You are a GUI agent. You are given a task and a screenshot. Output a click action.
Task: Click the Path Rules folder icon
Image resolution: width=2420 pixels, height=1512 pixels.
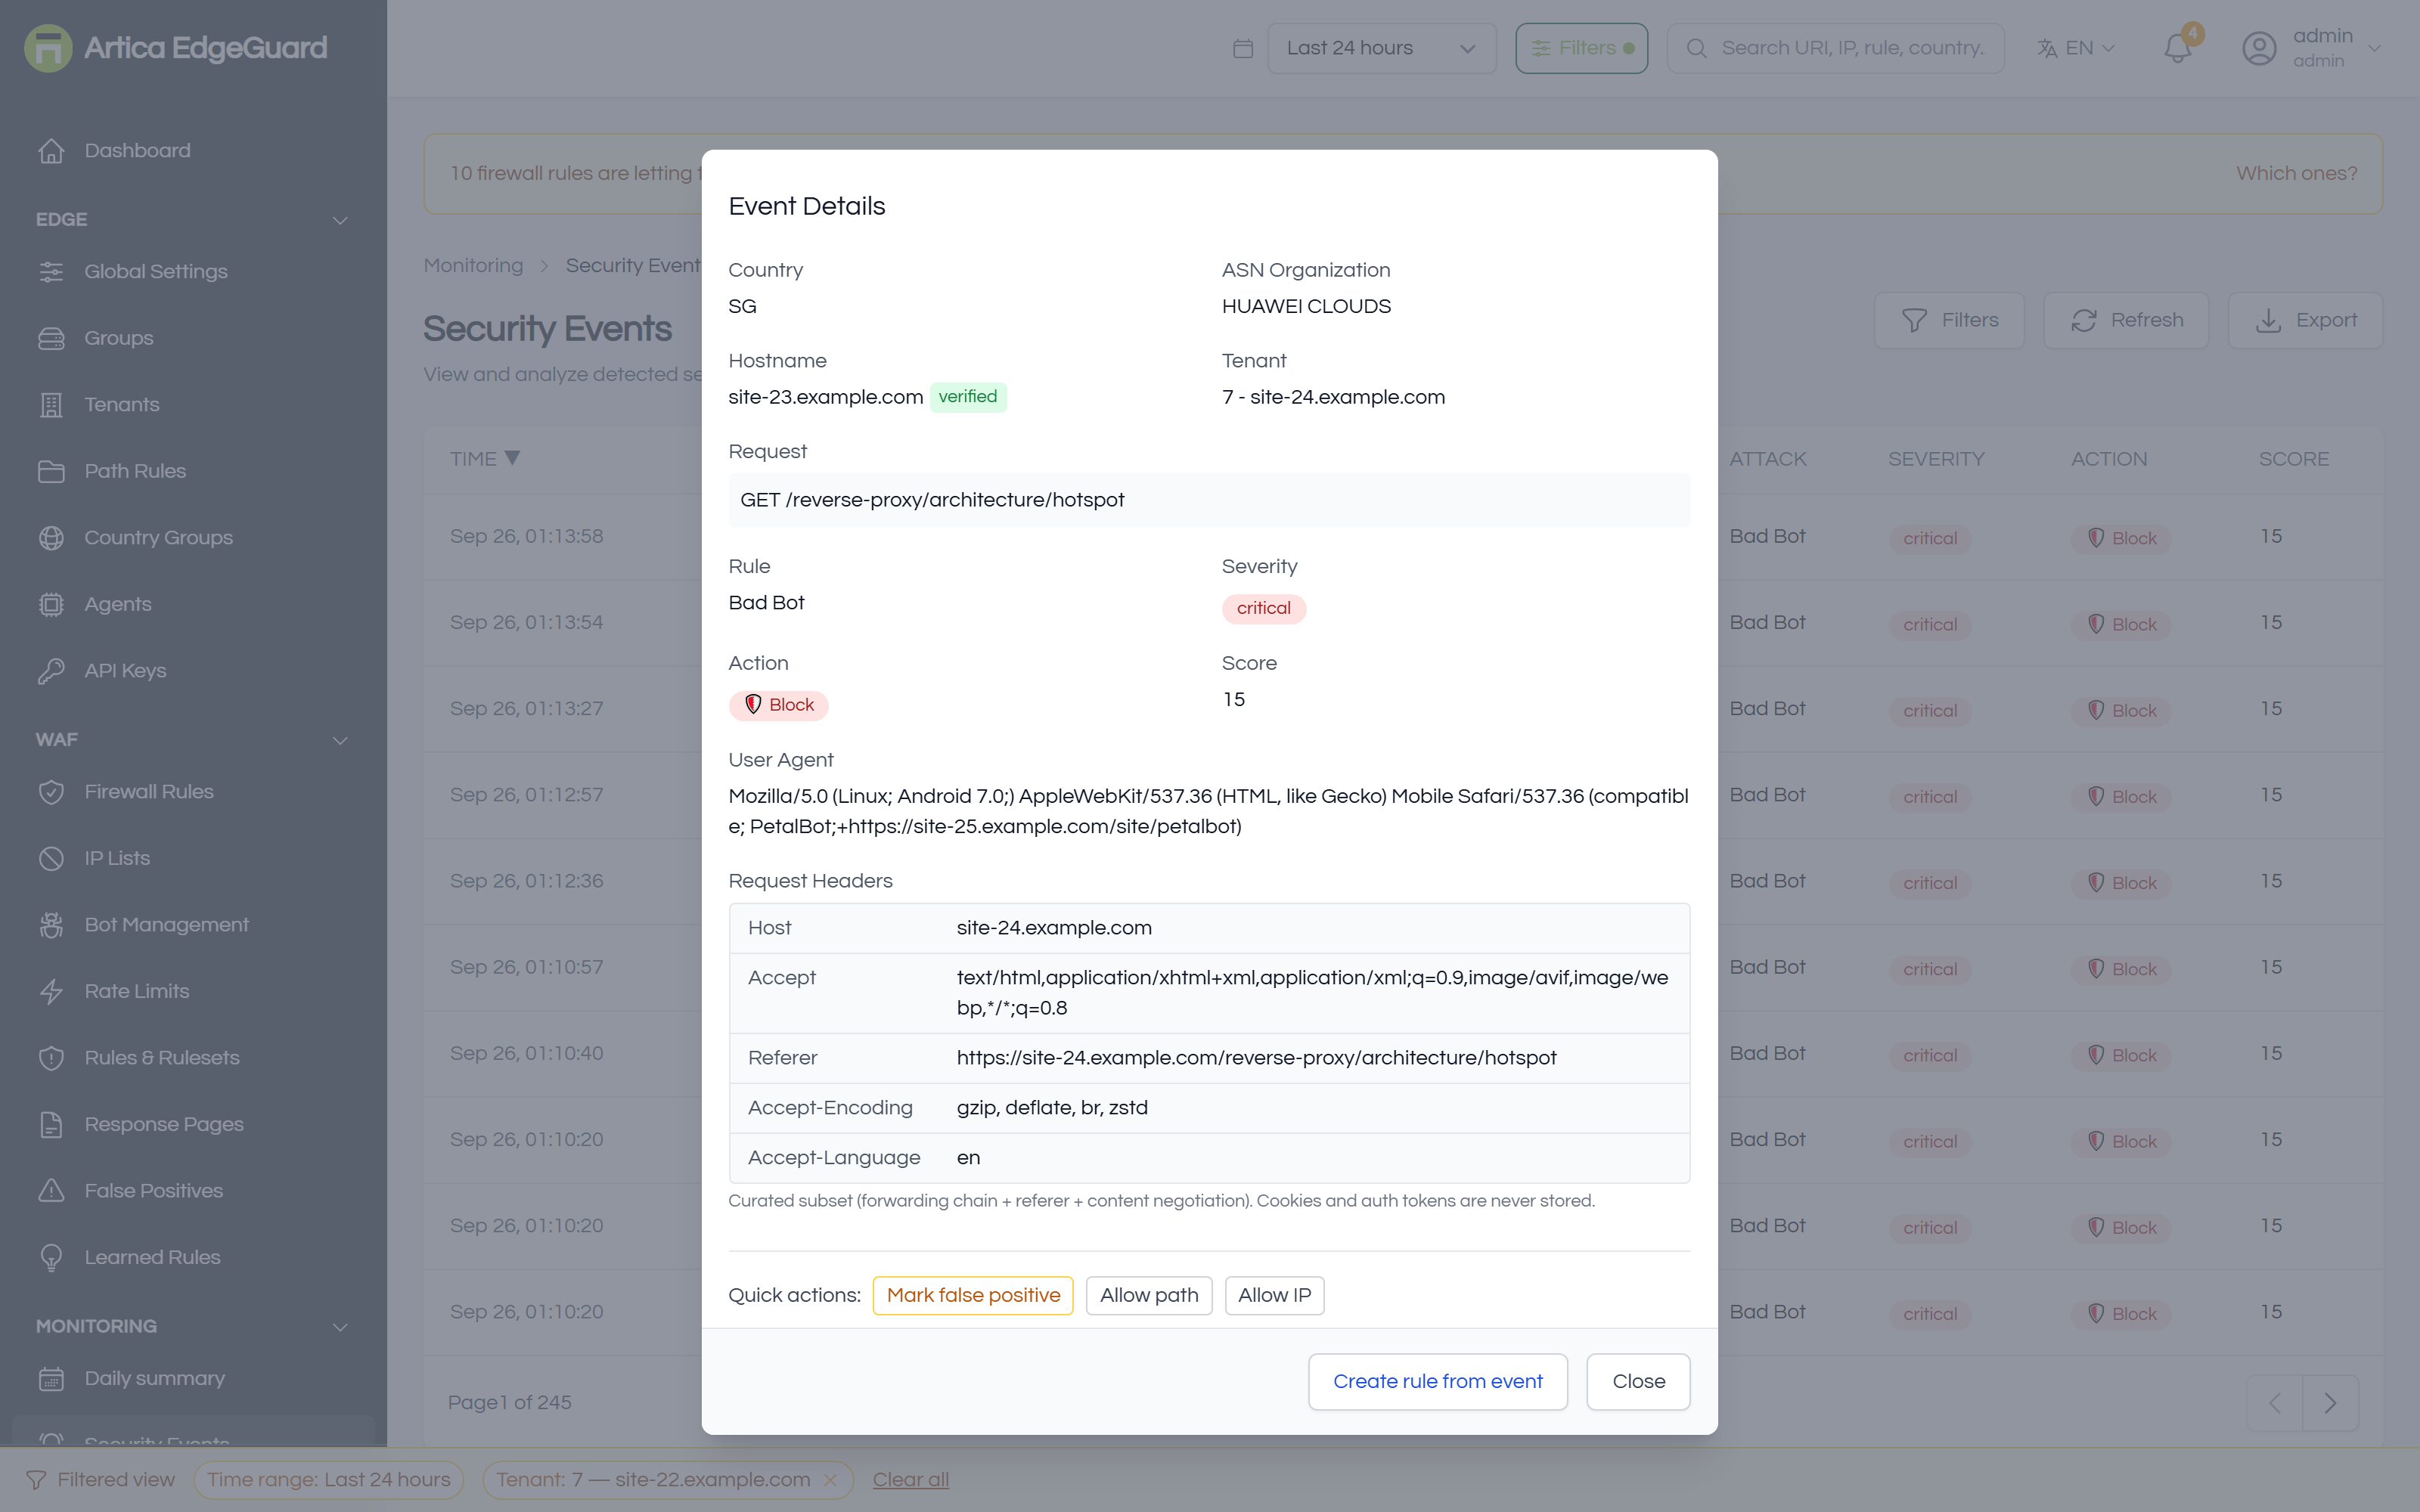click(x=51, y=471)
